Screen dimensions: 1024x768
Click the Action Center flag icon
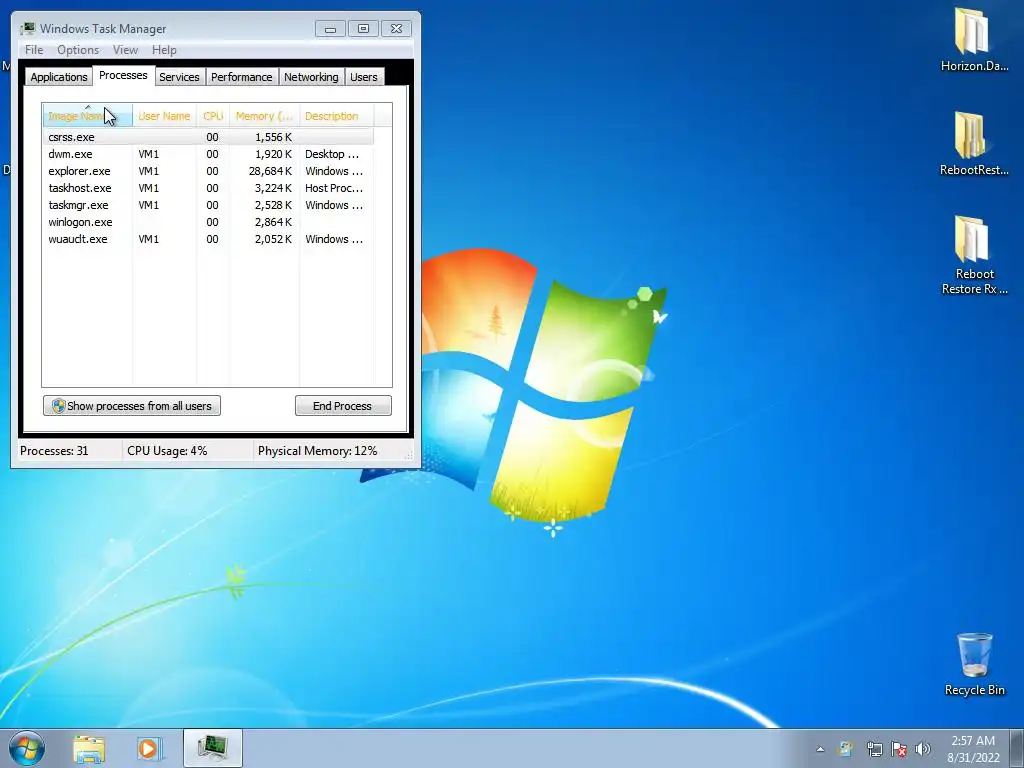click(x=899, y=749)
